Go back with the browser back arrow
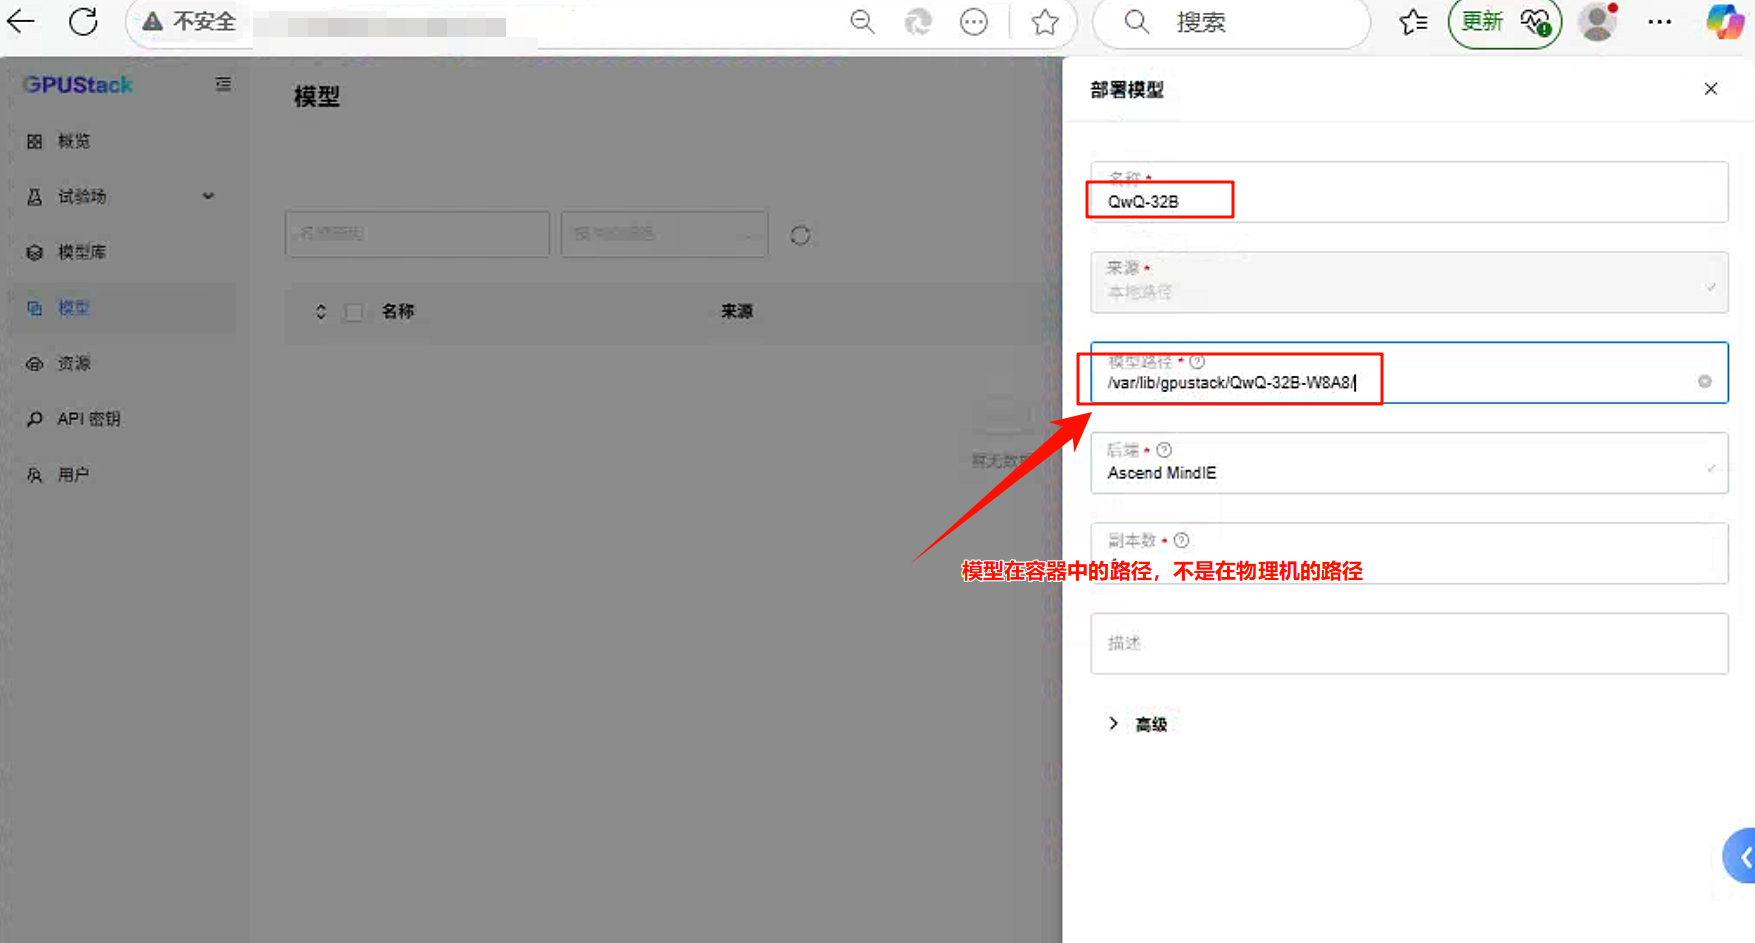Image resolution: width=1755 pixels, height=943 pixels. coord(21,21)
